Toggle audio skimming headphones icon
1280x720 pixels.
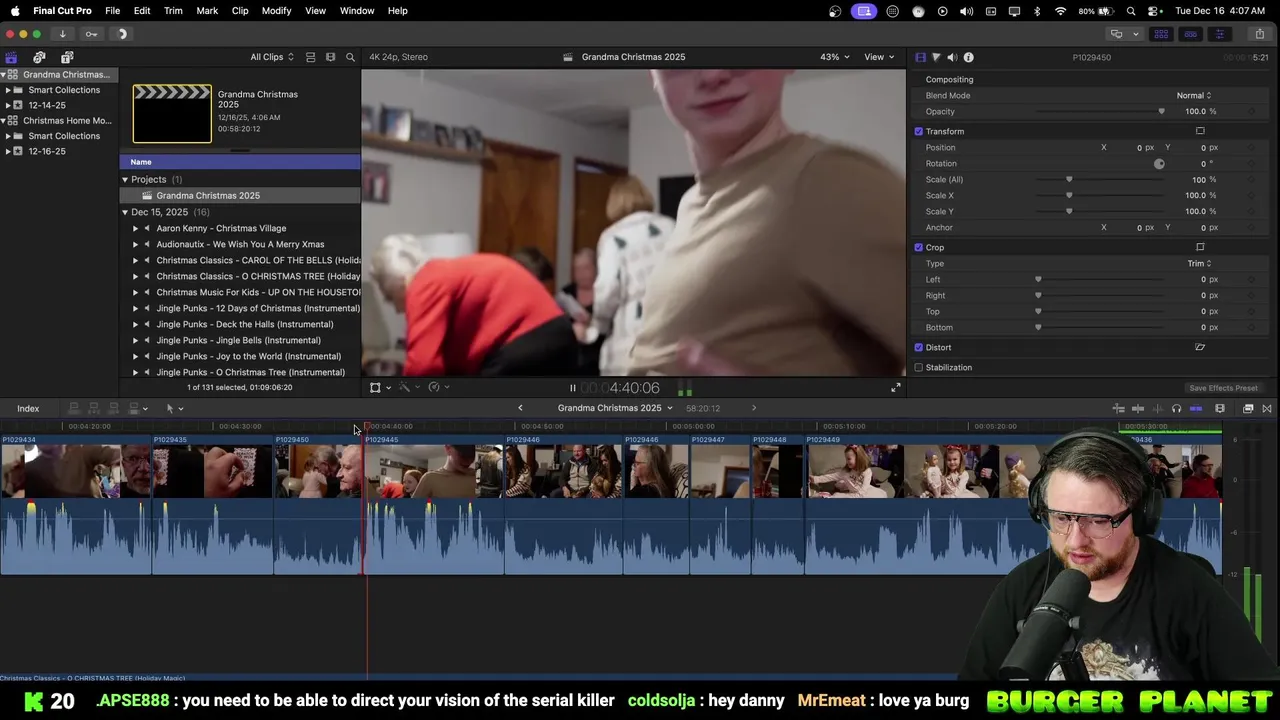pyautogui.click(x=1176, y=408)
